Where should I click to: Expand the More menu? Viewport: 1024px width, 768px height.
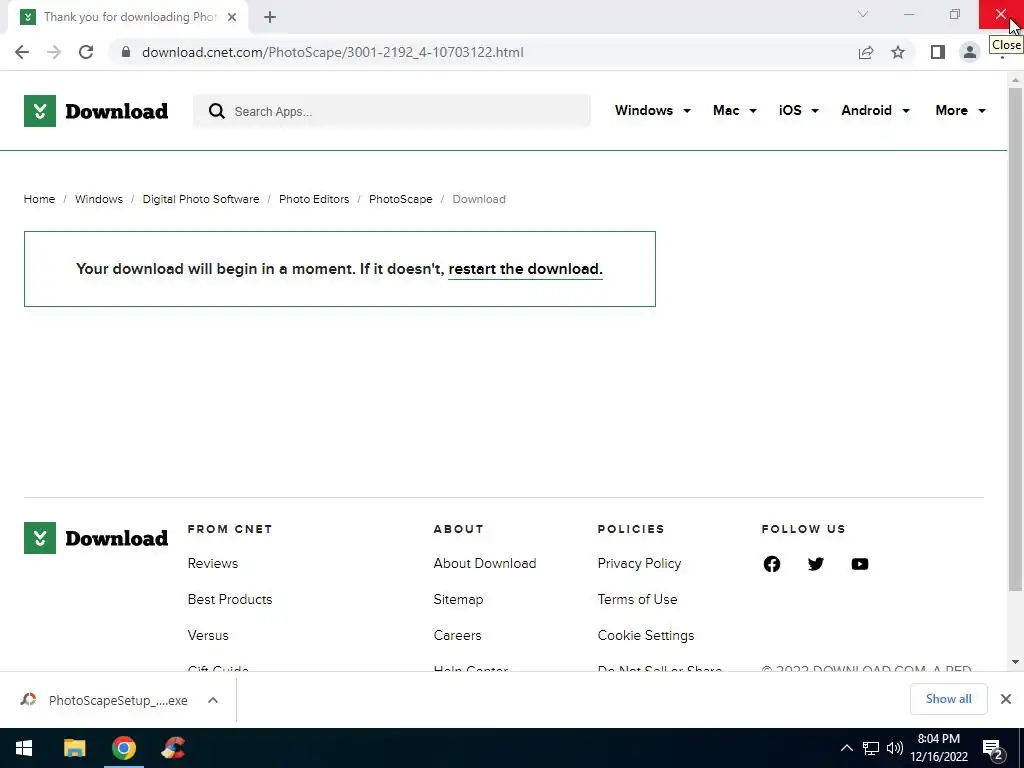(960, 110)
